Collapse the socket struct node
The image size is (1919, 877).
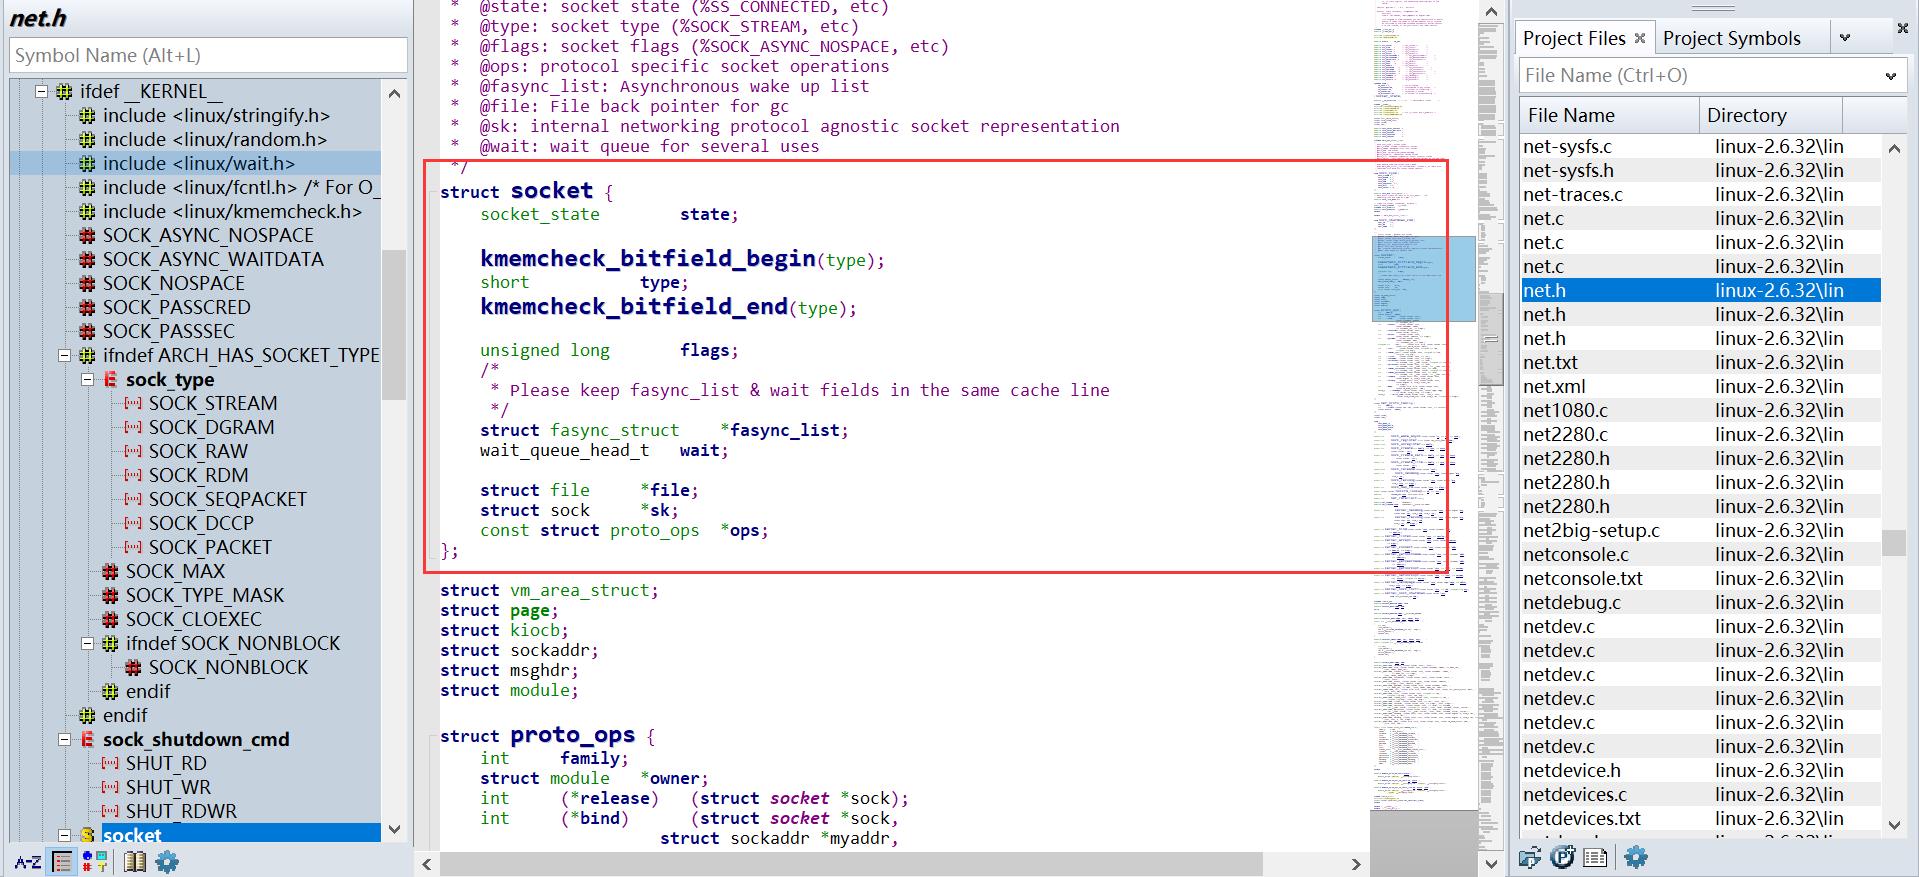pos(64,835)
